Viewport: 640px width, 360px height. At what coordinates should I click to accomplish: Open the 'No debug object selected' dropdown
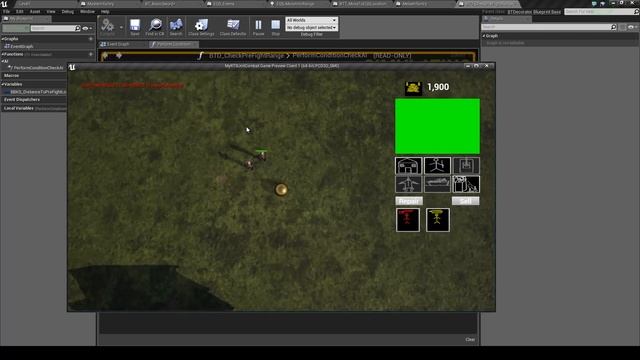point(311,27)
